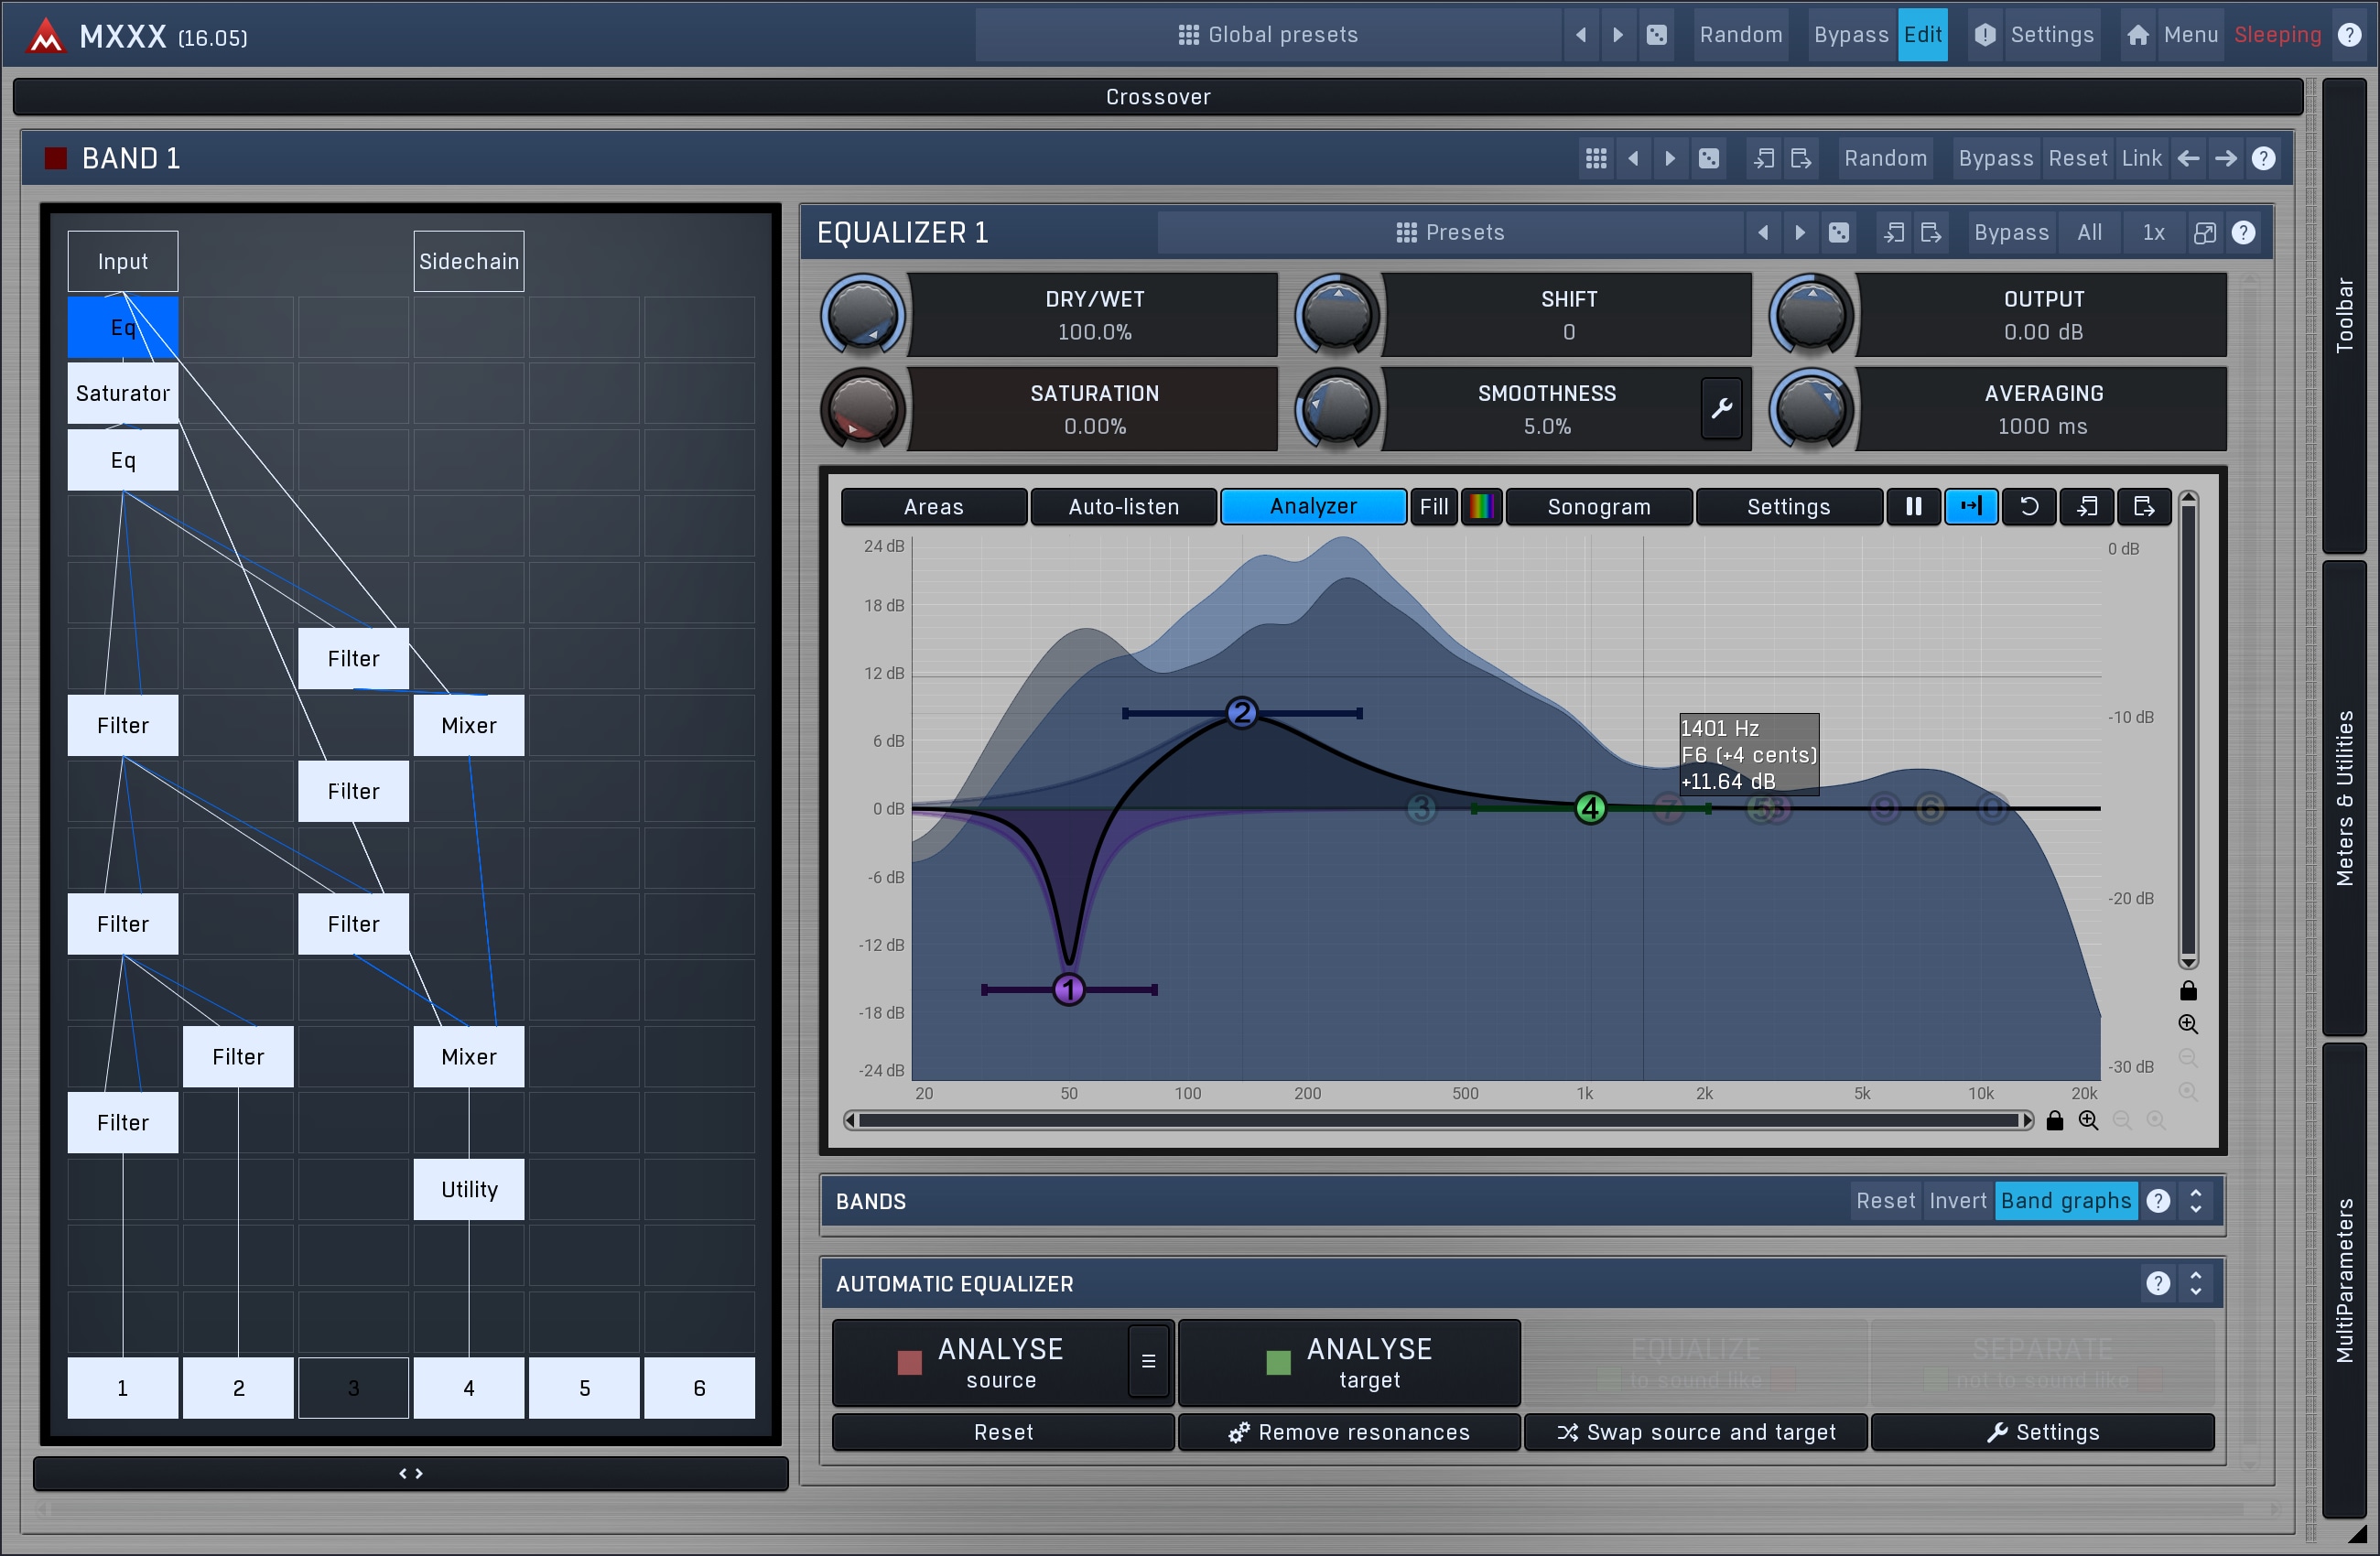Reset the analyzer with the circular arrow
The height and width of the screenshot is (1556, 2380).
(x=2028, y=506)
